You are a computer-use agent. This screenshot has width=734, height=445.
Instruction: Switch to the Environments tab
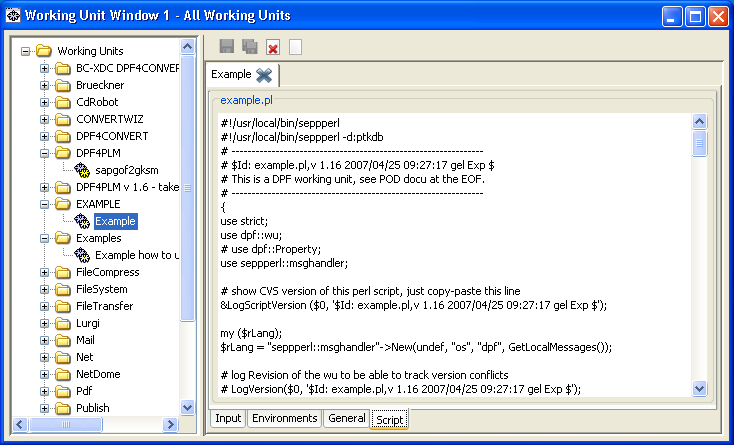285,418
